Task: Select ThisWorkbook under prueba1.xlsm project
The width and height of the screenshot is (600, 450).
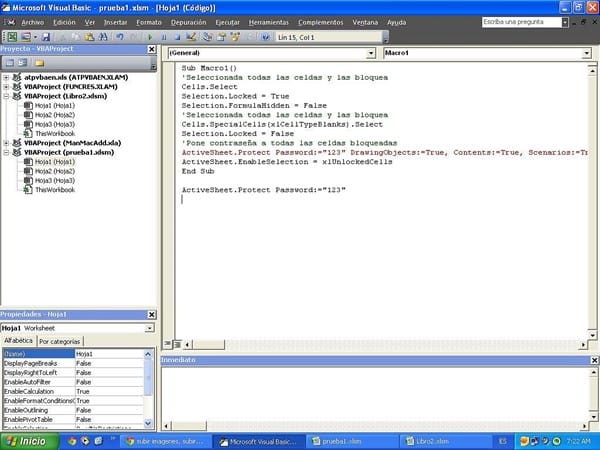Action: [x=54, y=189]
